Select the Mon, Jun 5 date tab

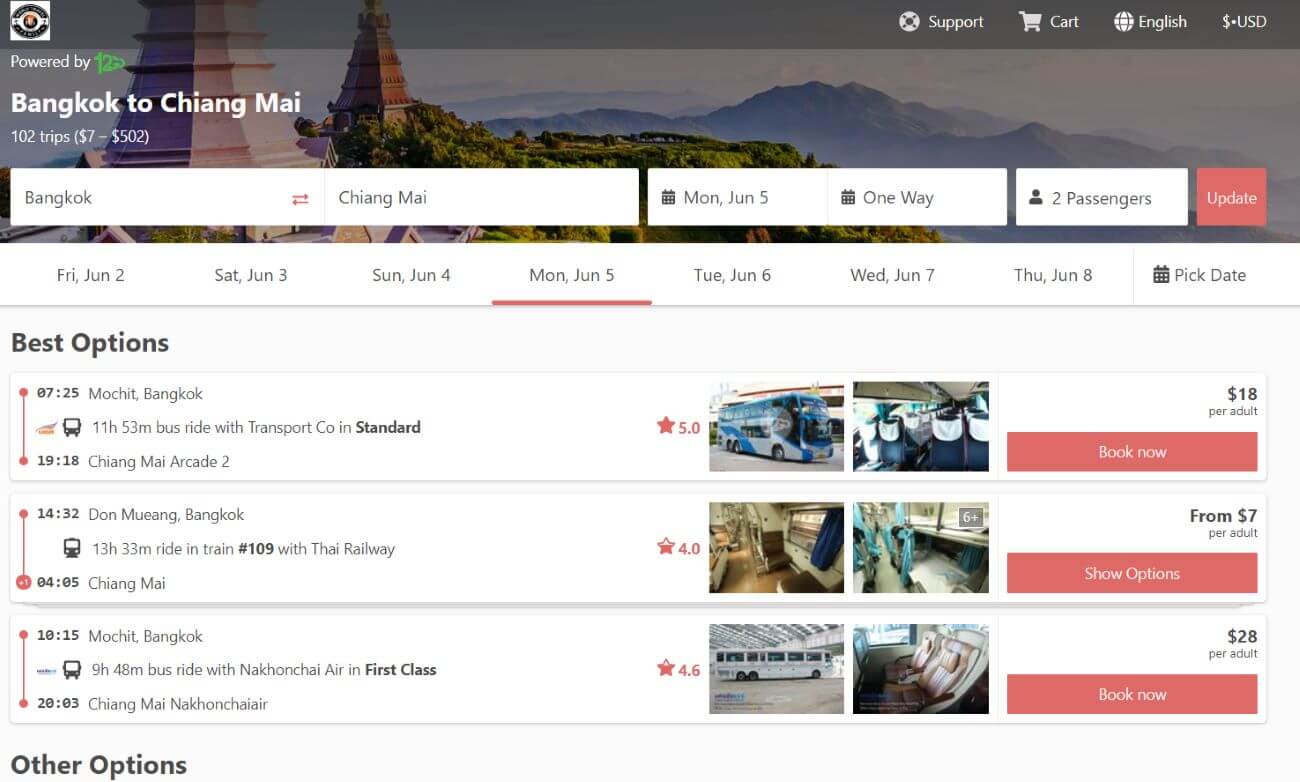click(572, 275)
